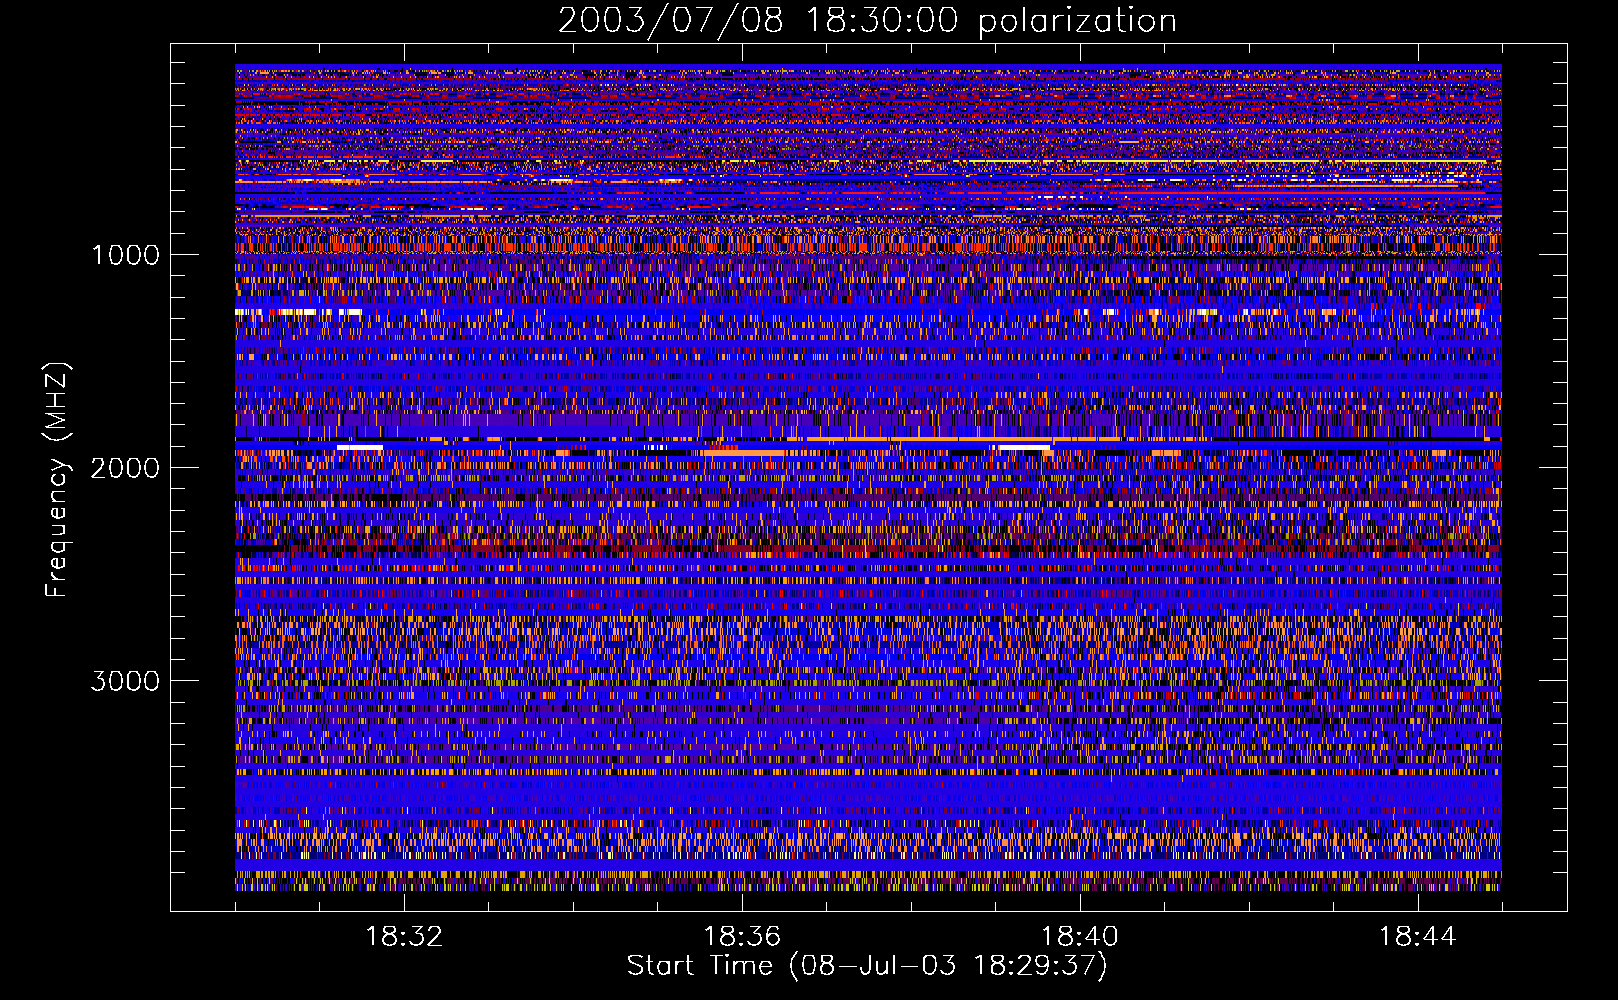The width and height of the screenshot is (1618, 1000).
Task: Click the 2000 frequency tick label
Action: pyautogui.click(x=125, y=468)
